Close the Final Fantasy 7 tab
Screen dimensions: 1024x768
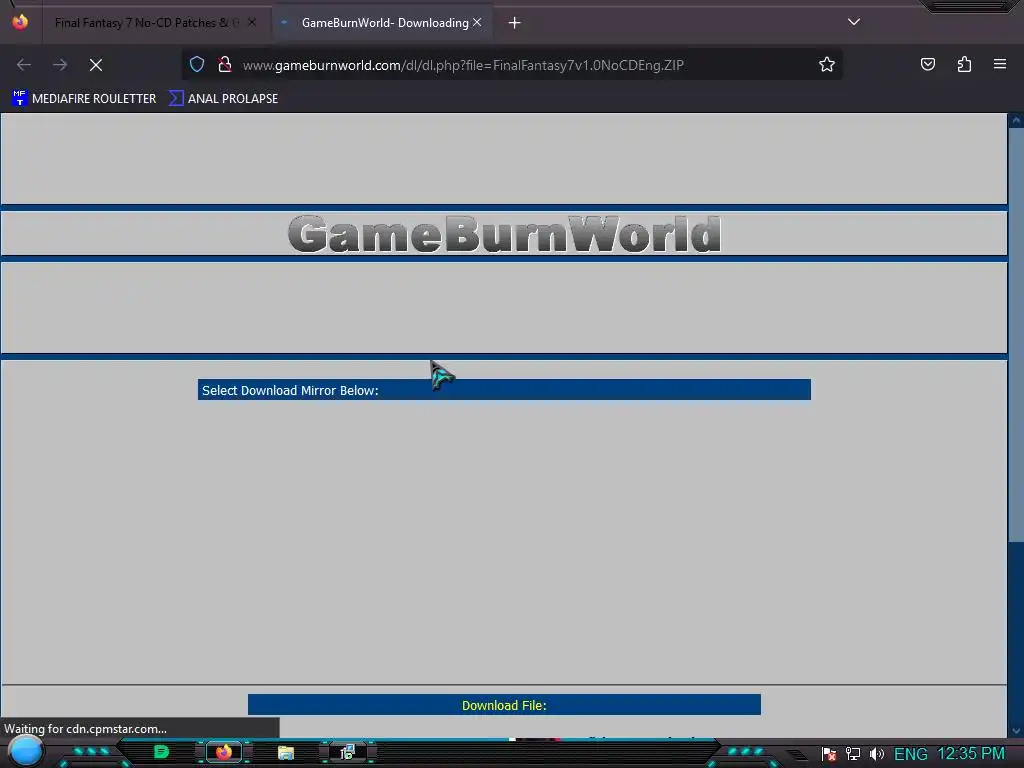click(252, 22)
